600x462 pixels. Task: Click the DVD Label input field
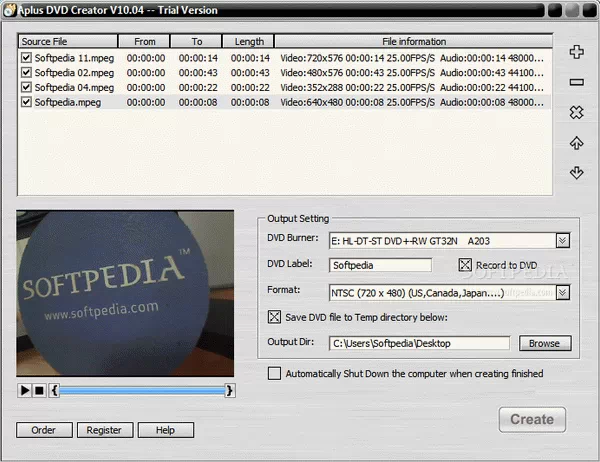point(380,265)
